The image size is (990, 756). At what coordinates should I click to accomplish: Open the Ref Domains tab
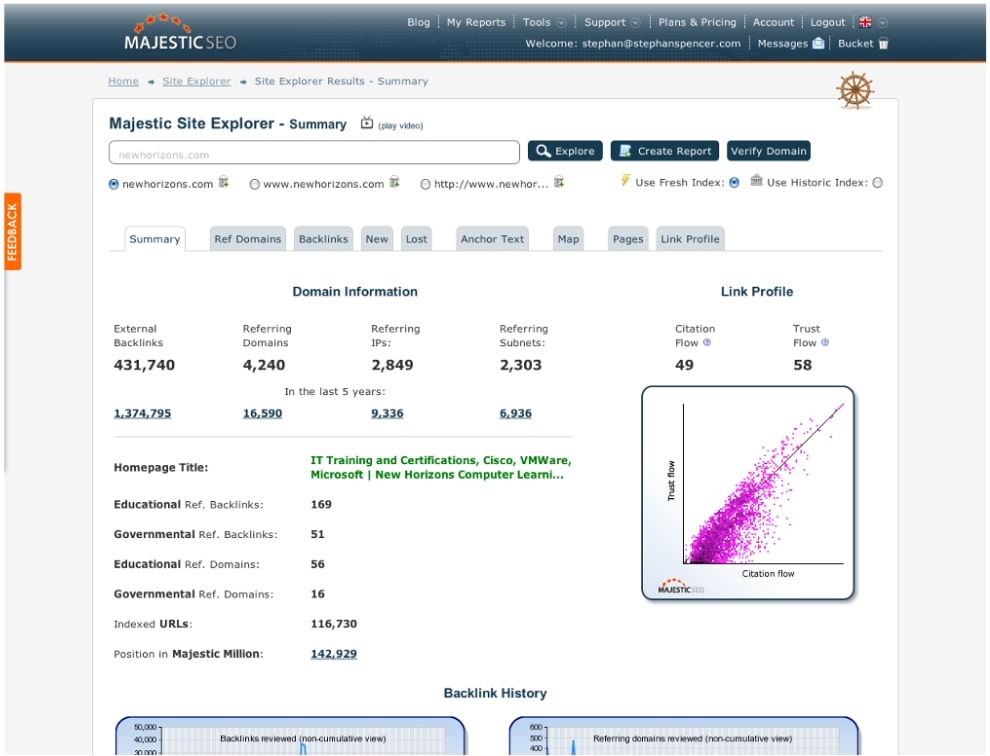click(248, 239)
